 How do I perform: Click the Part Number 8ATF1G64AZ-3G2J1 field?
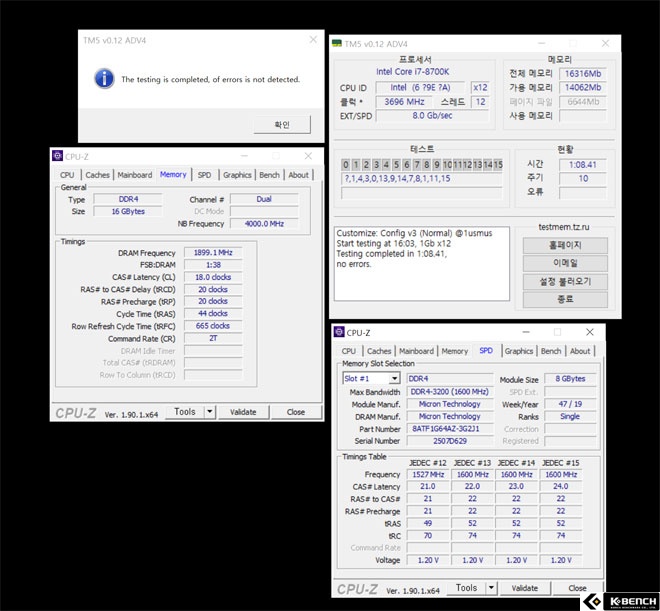(450, 428)
